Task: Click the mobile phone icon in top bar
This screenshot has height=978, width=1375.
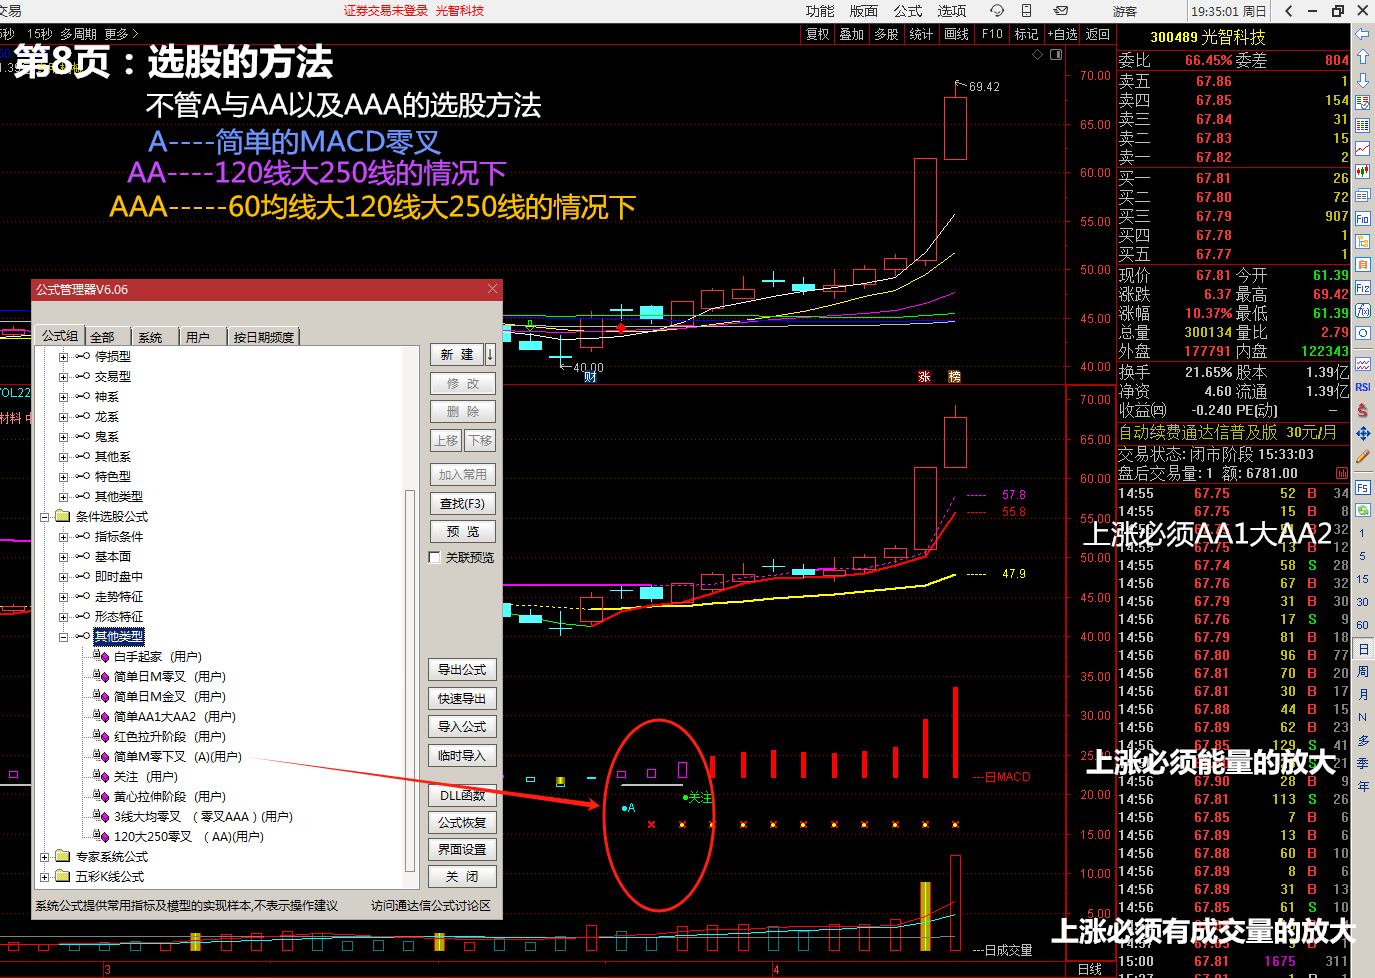Action: pyautogui.click(x=1026, y=11)
